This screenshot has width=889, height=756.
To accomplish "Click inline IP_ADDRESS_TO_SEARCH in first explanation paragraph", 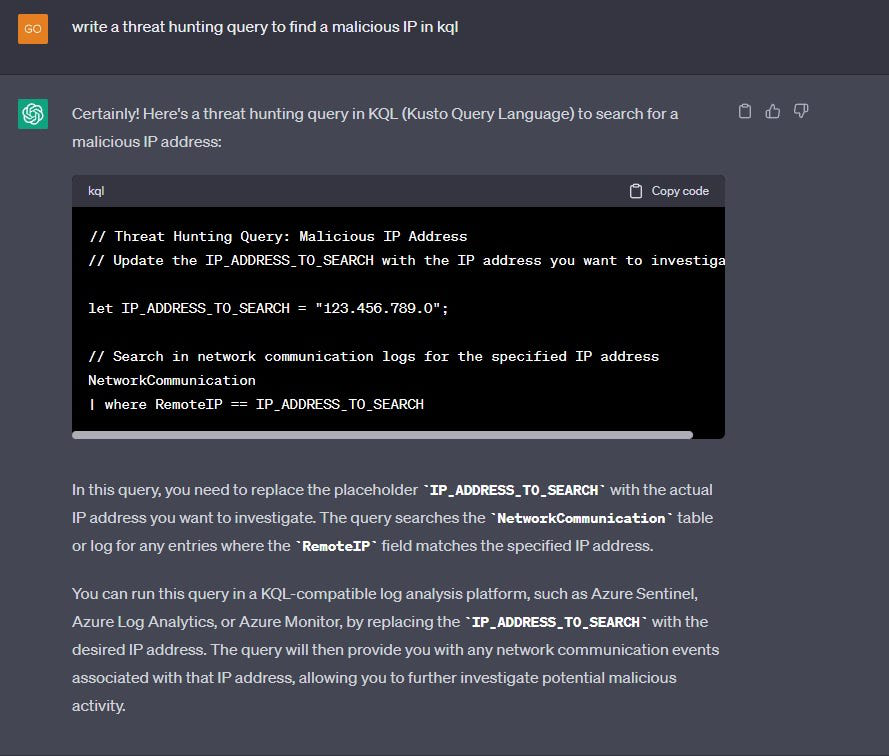I will pos(514,490).
